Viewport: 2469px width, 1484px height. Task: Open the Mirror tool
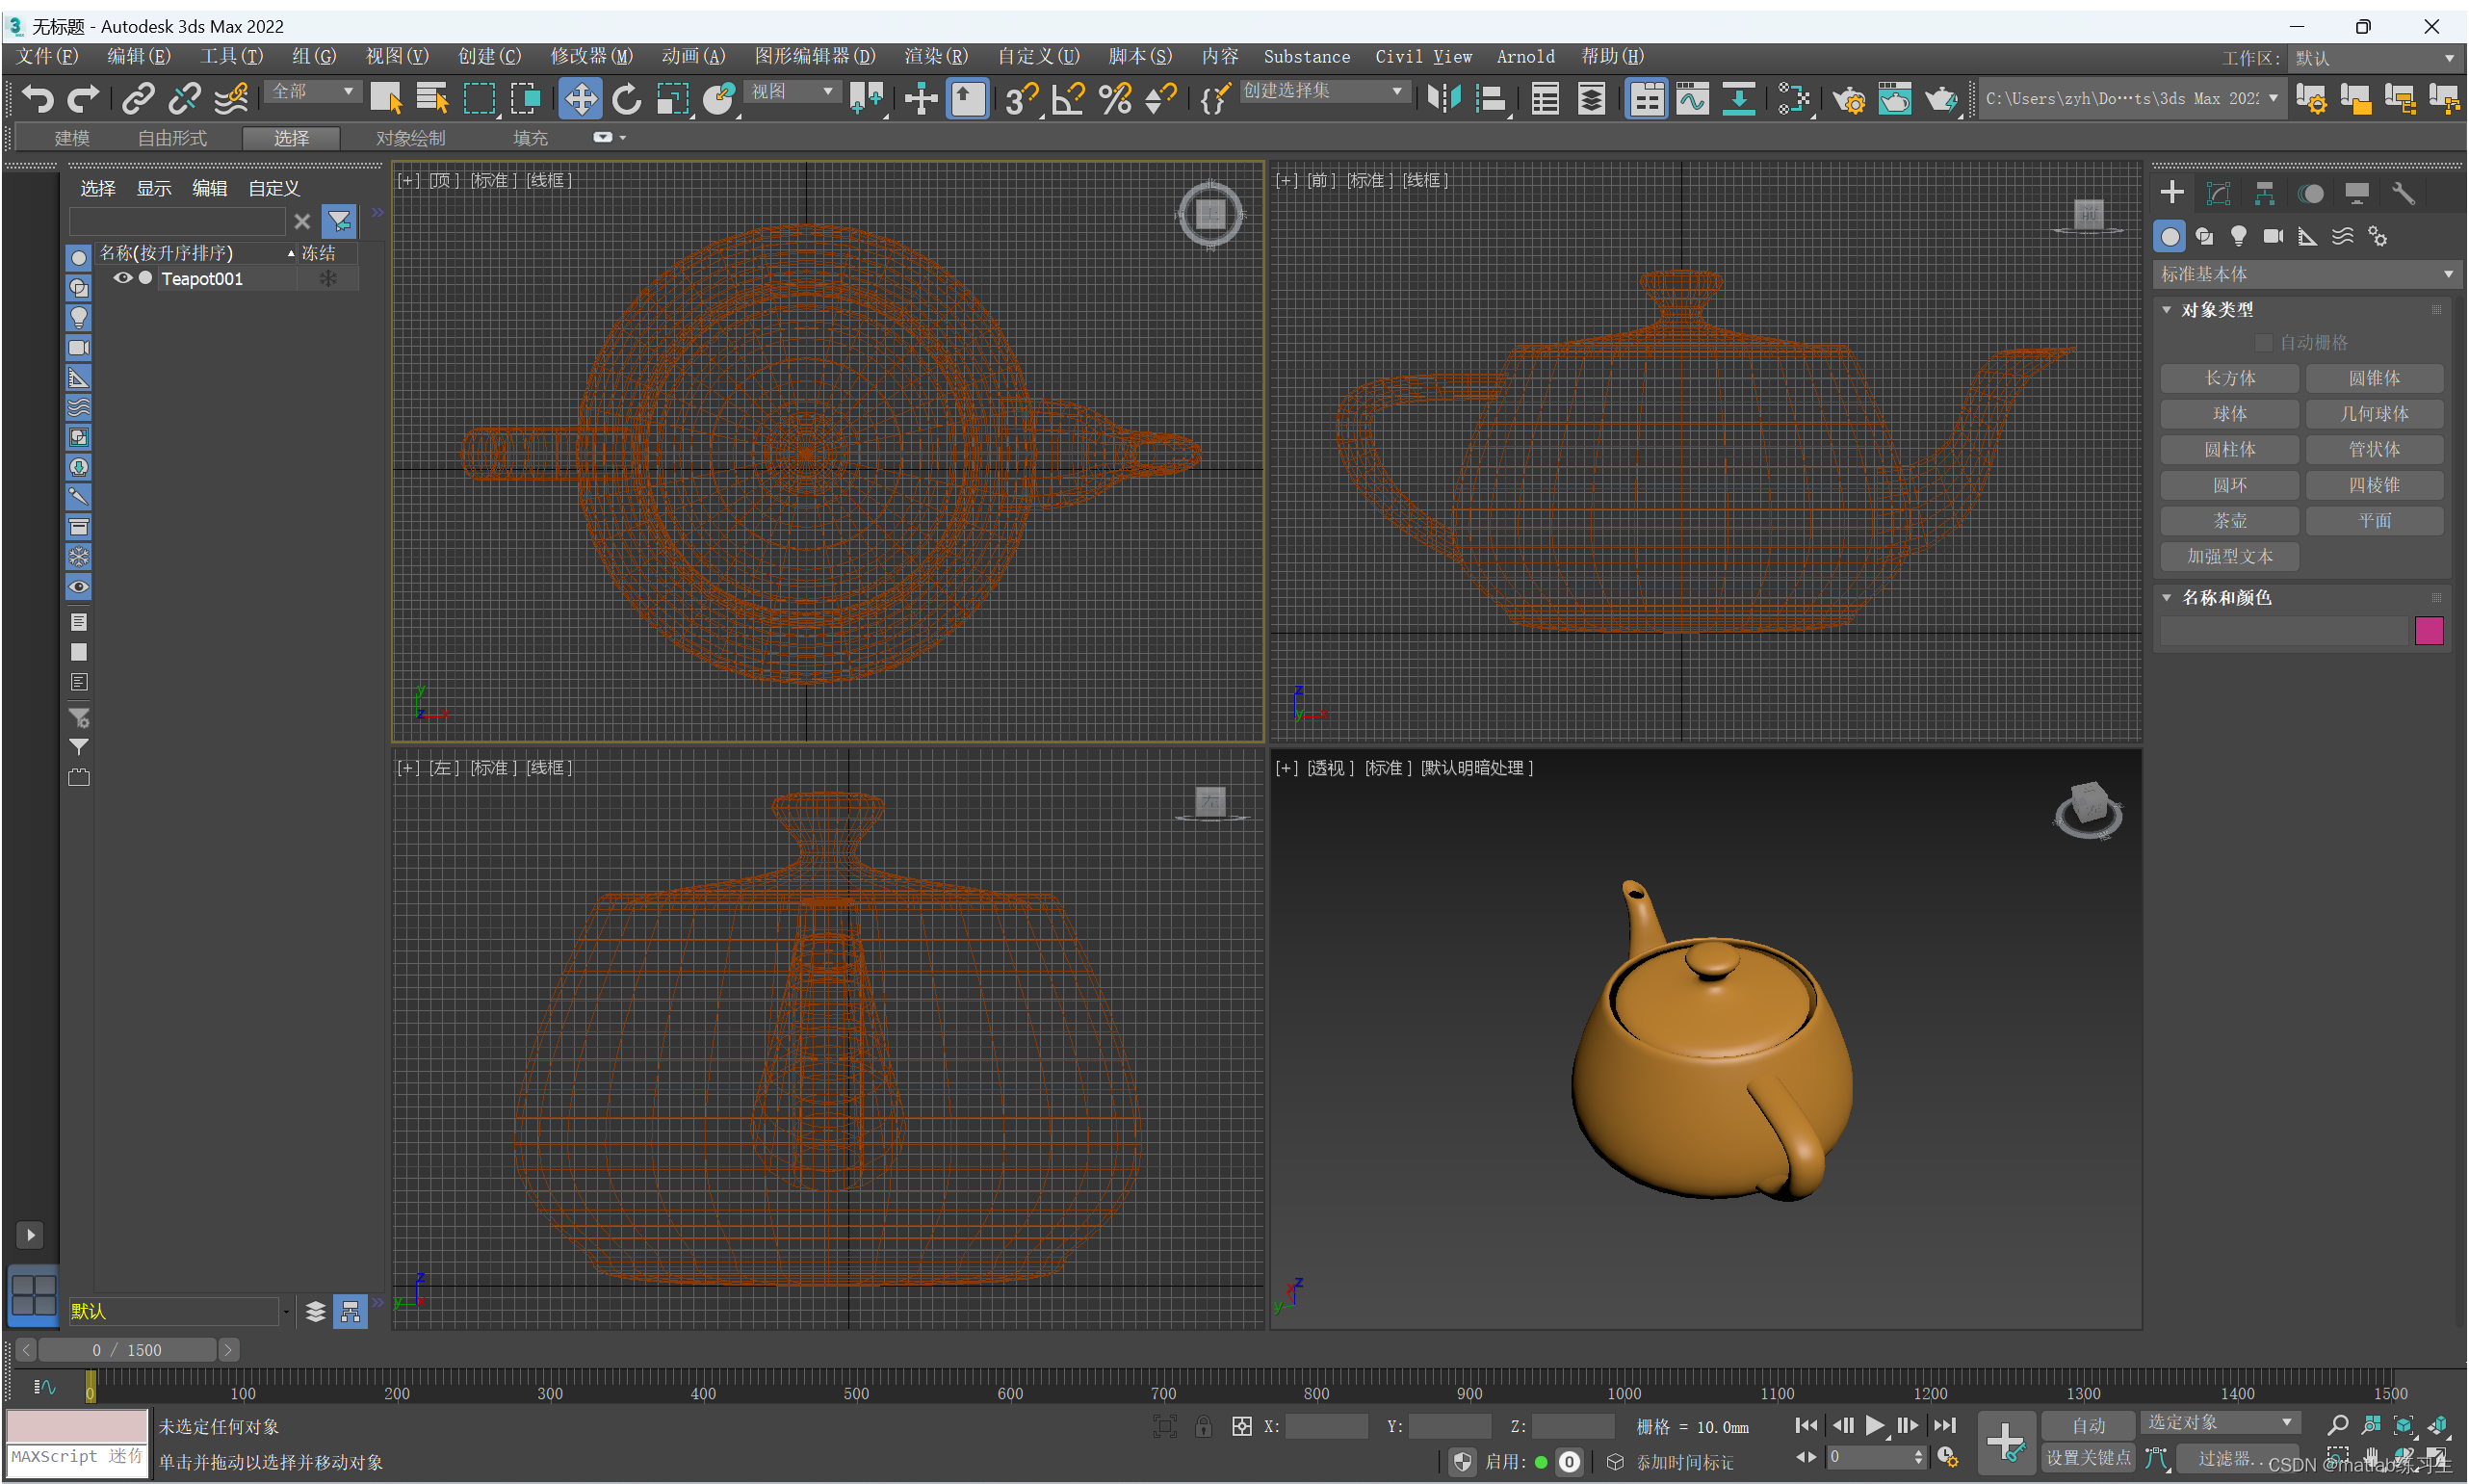click(x=1443, y=98)
